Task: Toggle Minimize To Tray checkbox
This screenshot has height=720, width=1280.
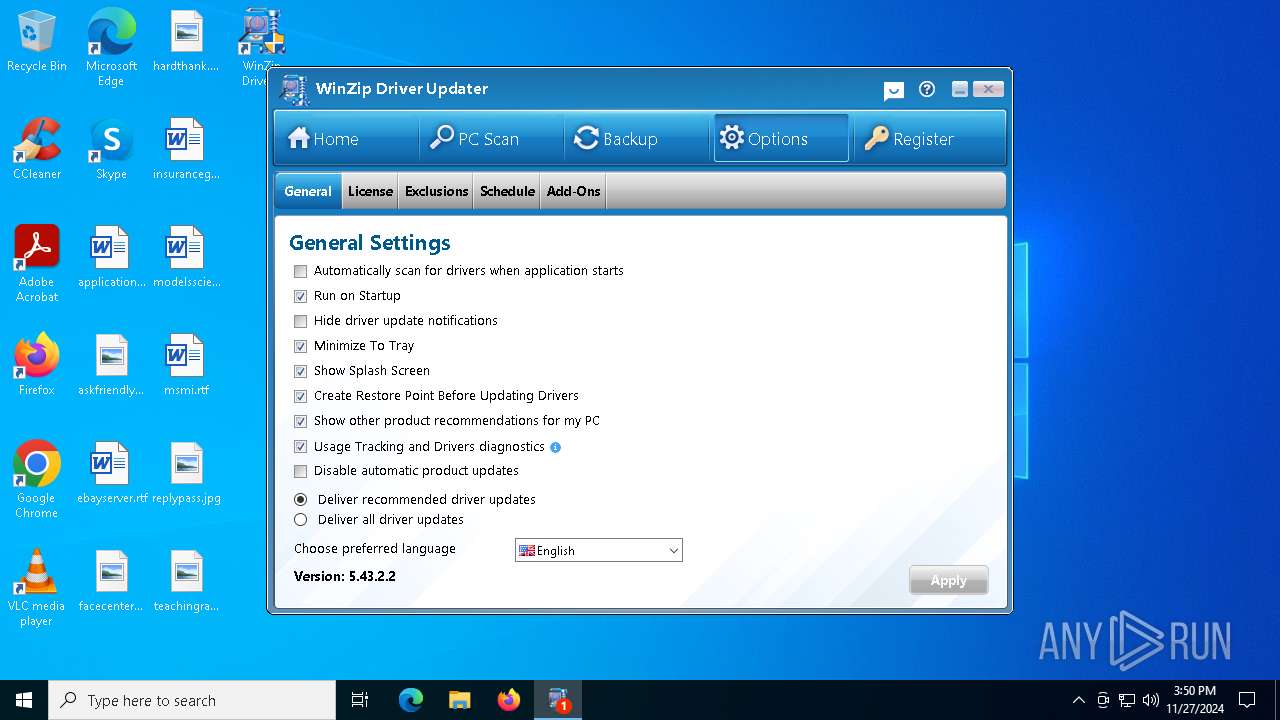Action: coord(300,346)
